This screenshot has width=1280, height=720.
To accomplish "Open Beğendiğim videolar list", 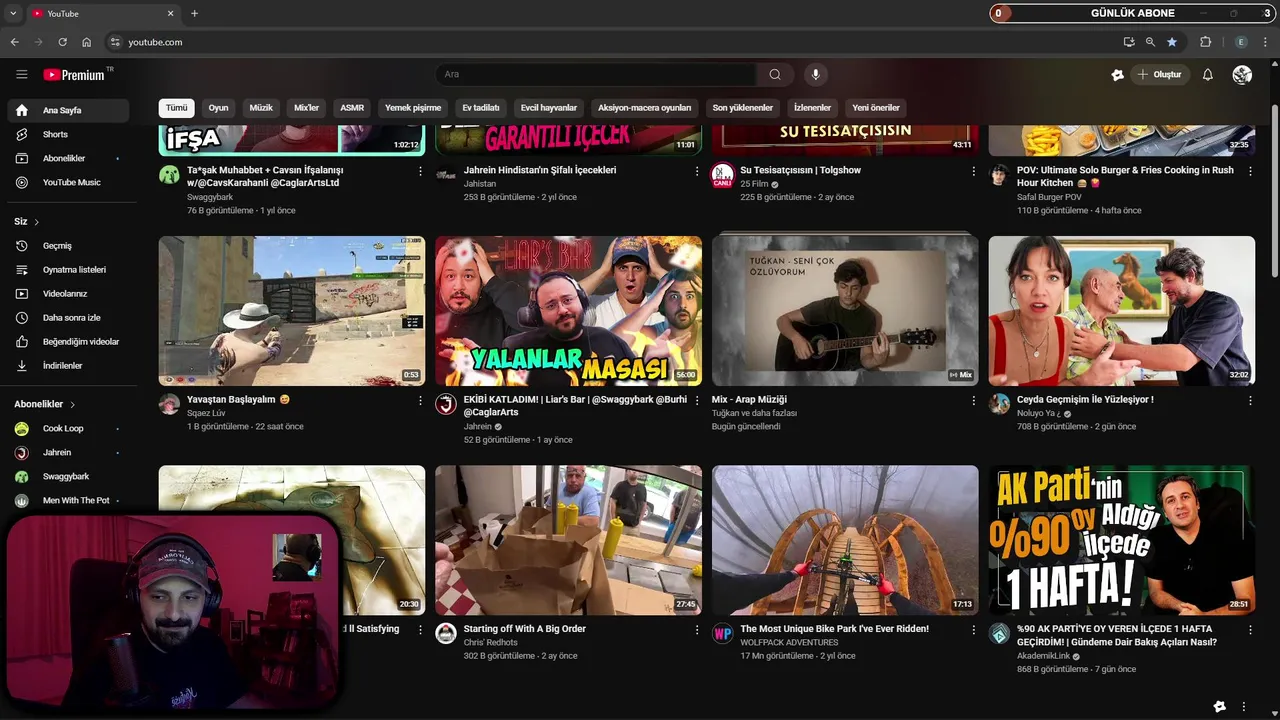I will [68, 342].
